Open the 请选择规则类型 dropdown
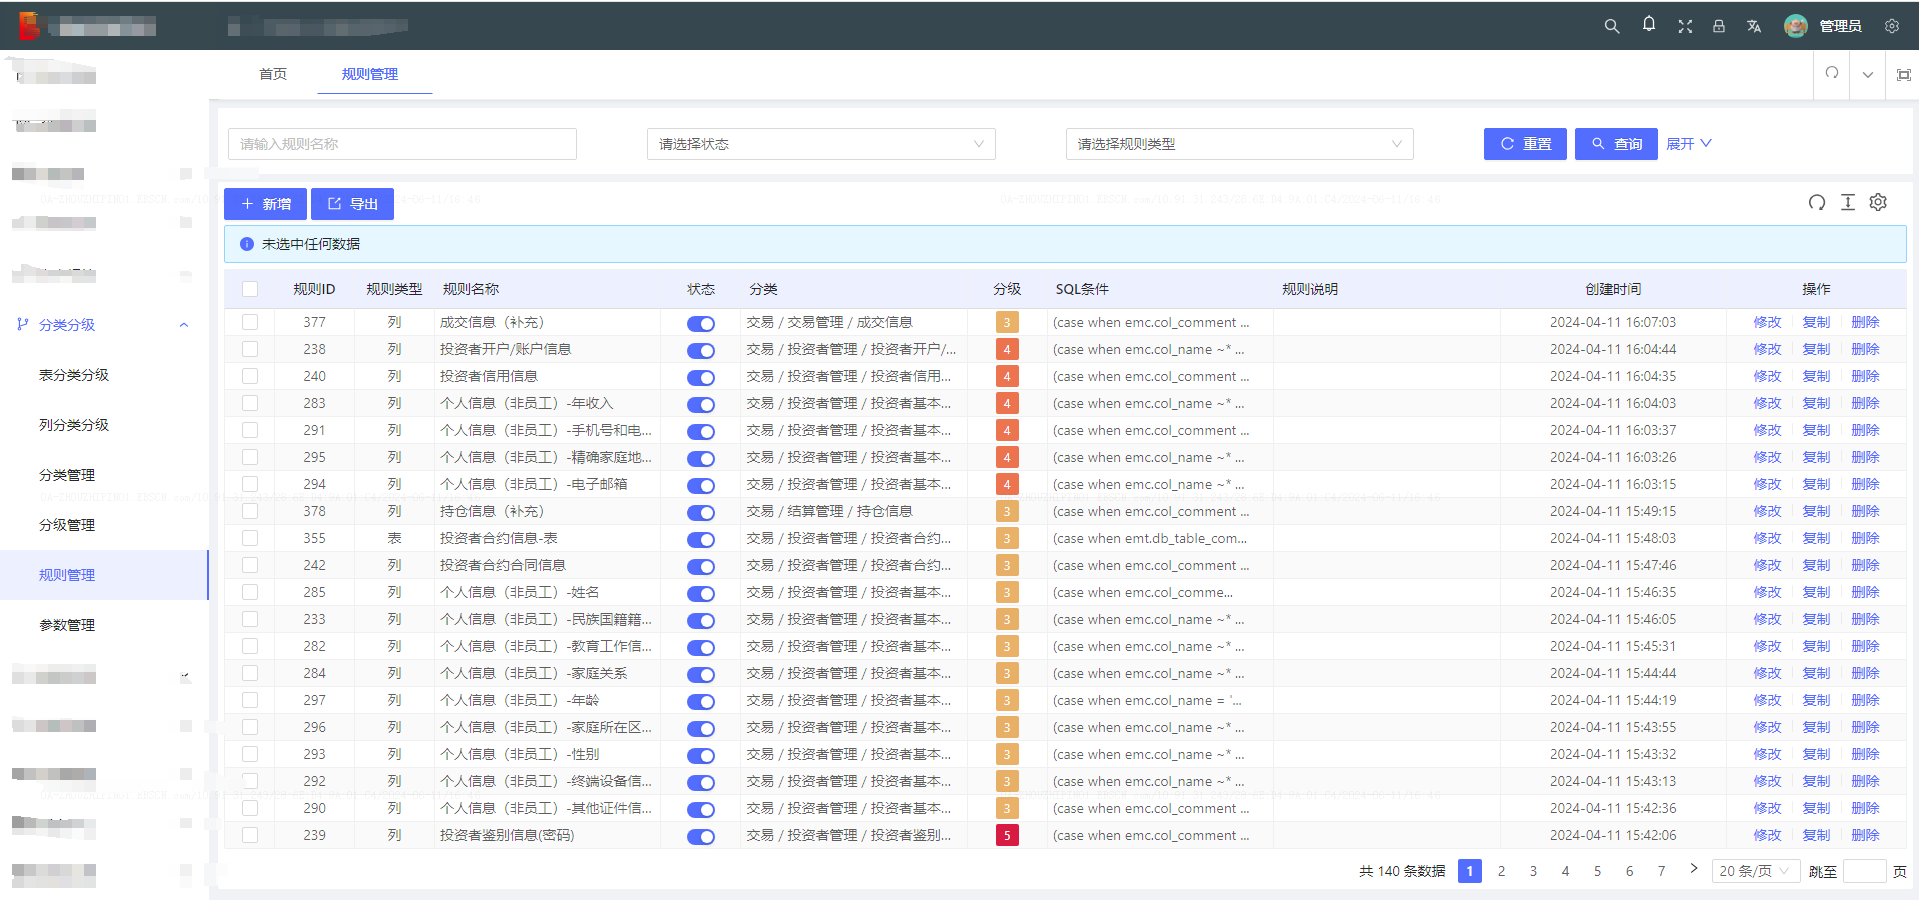 (x=1240, y=144)
